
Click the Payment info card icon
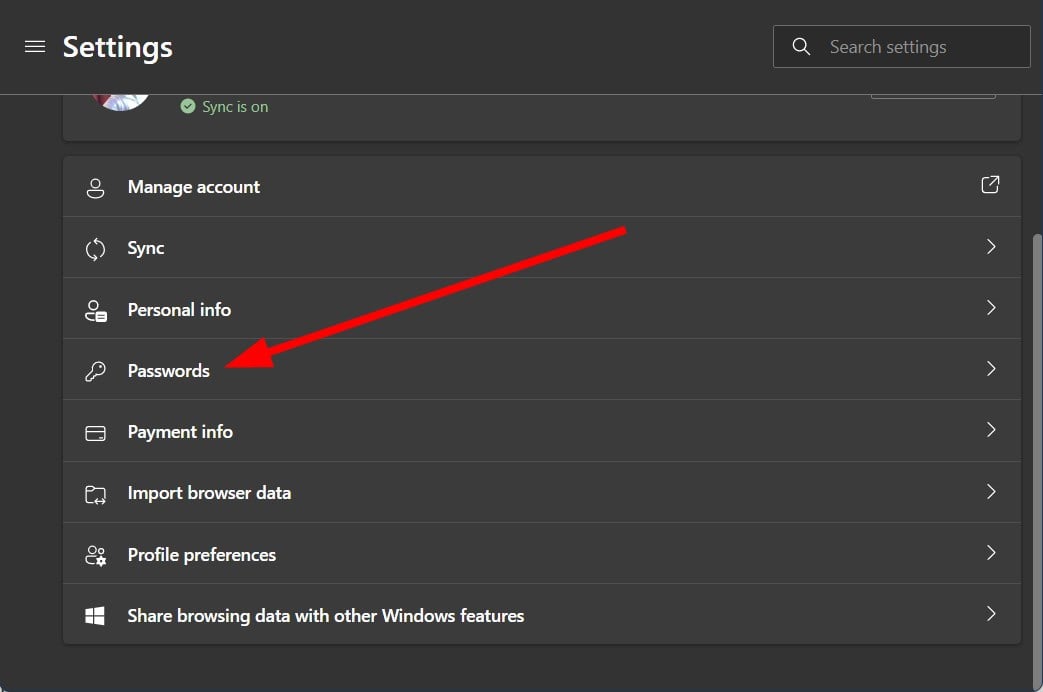click(96, 433)
